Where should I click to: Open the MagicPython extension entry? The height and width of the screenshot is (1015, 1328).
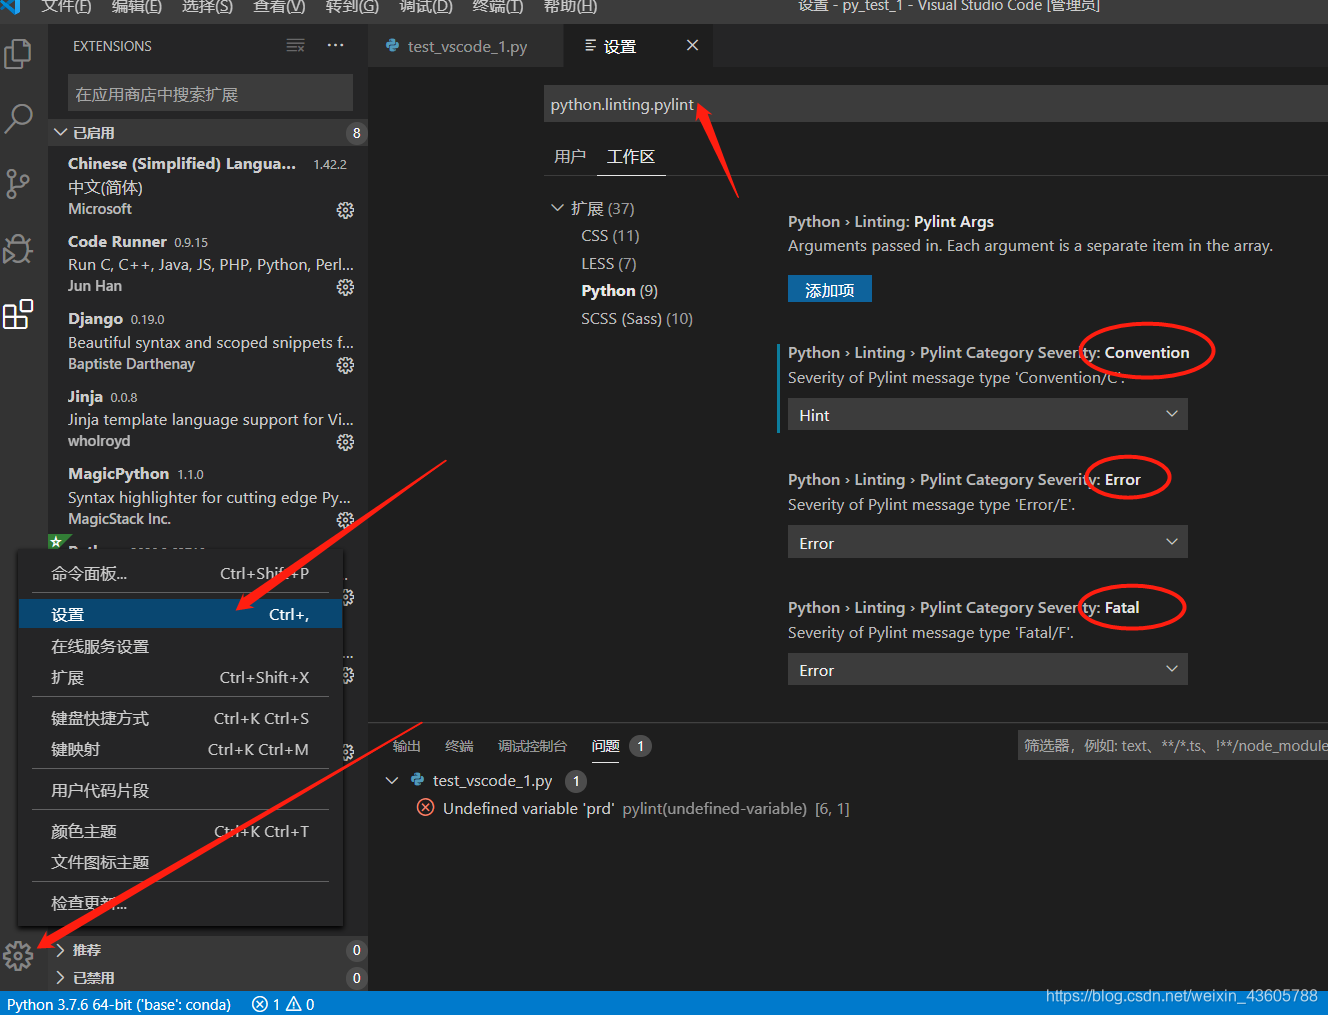210,496
